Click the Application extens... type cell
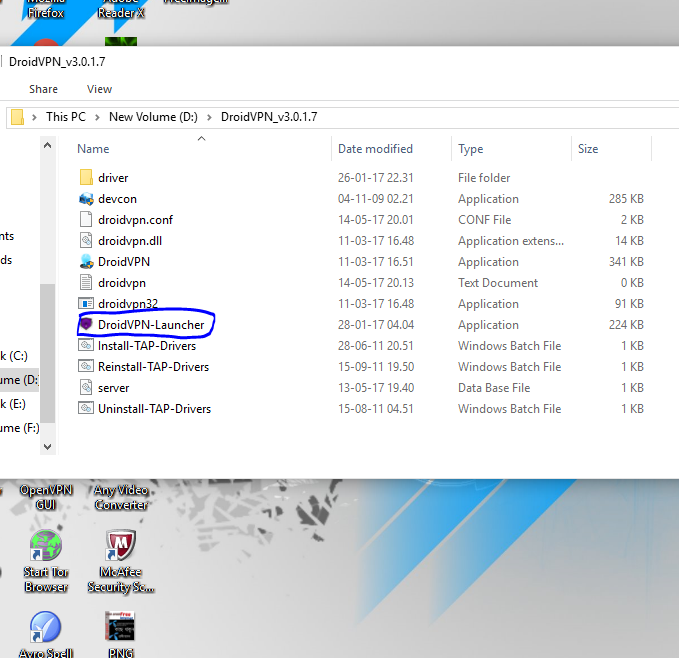This screenshot has width=679, height=658. [x=511, y=241]
